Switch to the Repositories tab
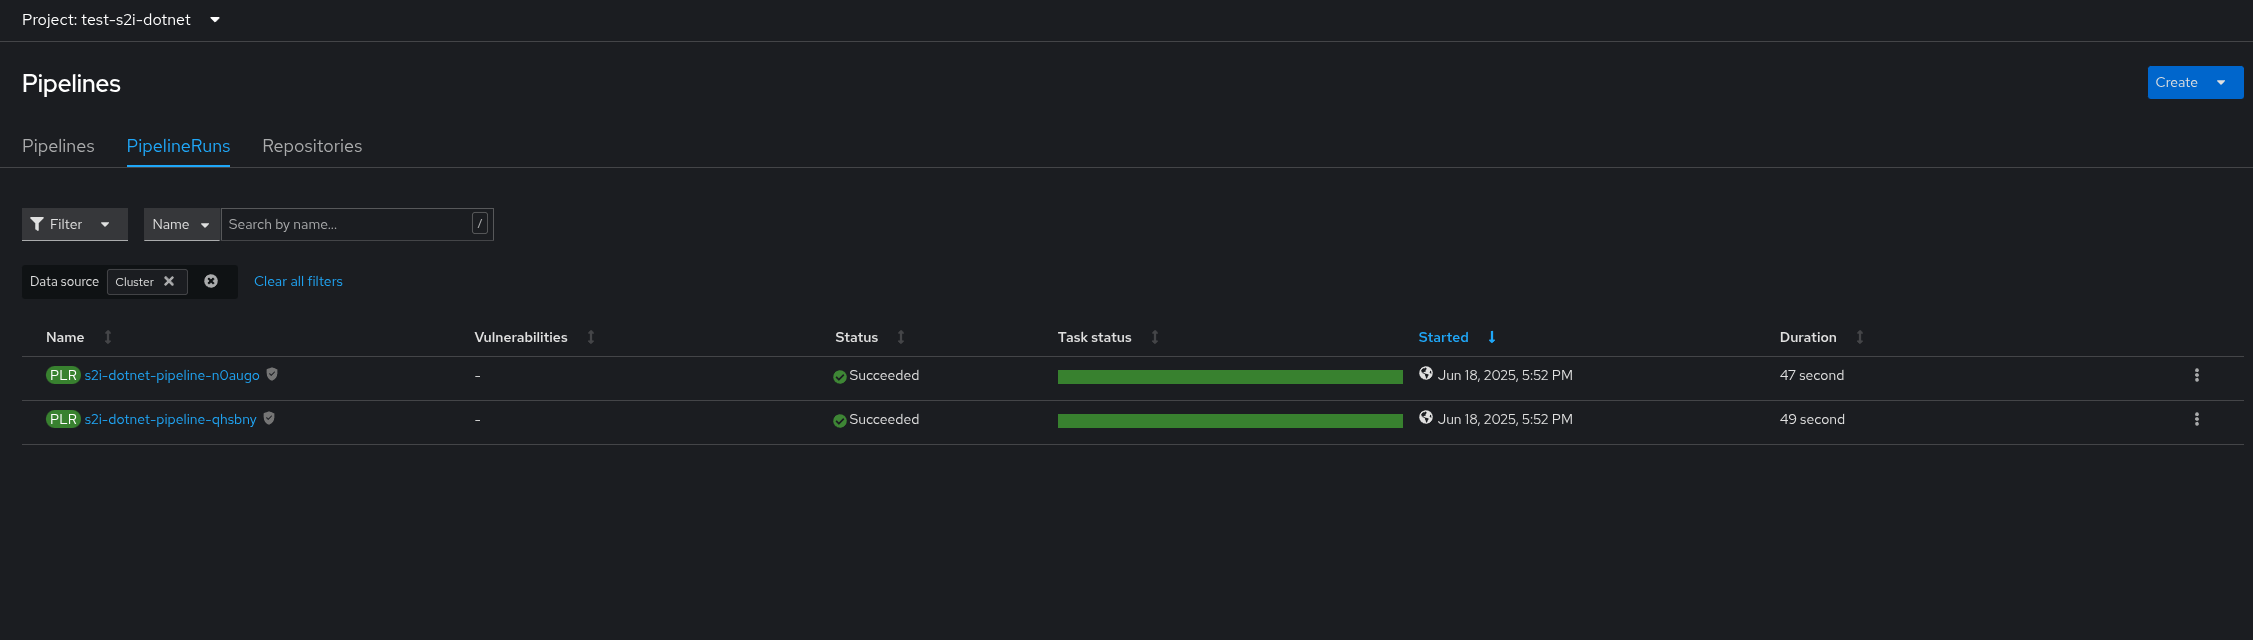 pyautogui.click(x=312, y=146)
